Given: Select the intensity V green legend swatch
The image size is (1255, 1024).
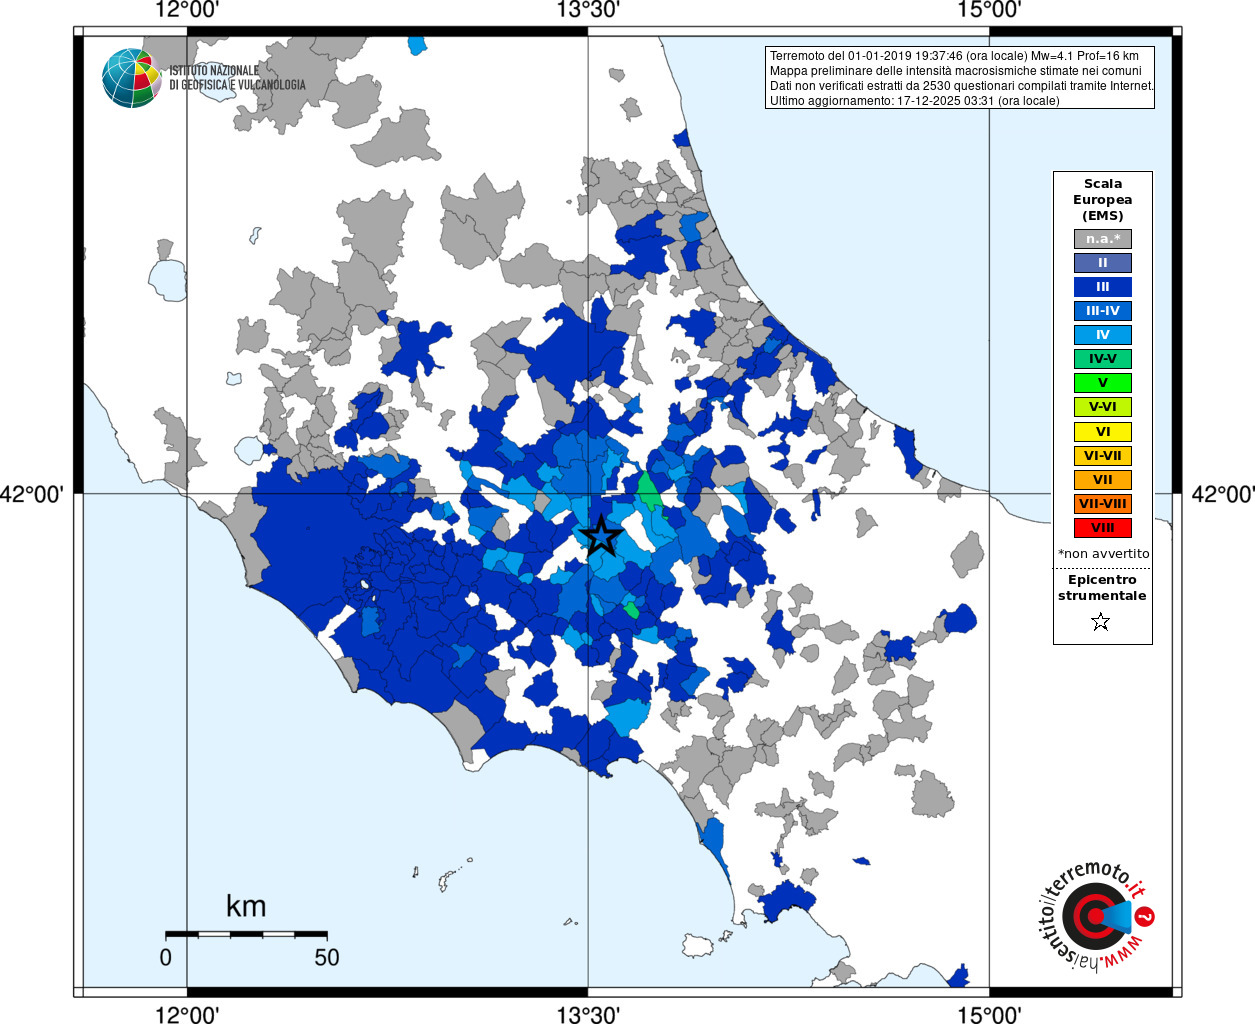Looking at the screenshot, I should coord(1103,383).
